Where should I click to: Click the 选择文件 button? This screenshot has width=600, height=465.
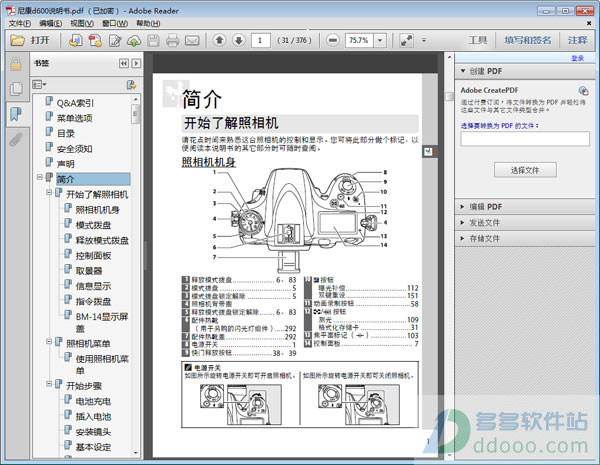[x=525, y=170]
